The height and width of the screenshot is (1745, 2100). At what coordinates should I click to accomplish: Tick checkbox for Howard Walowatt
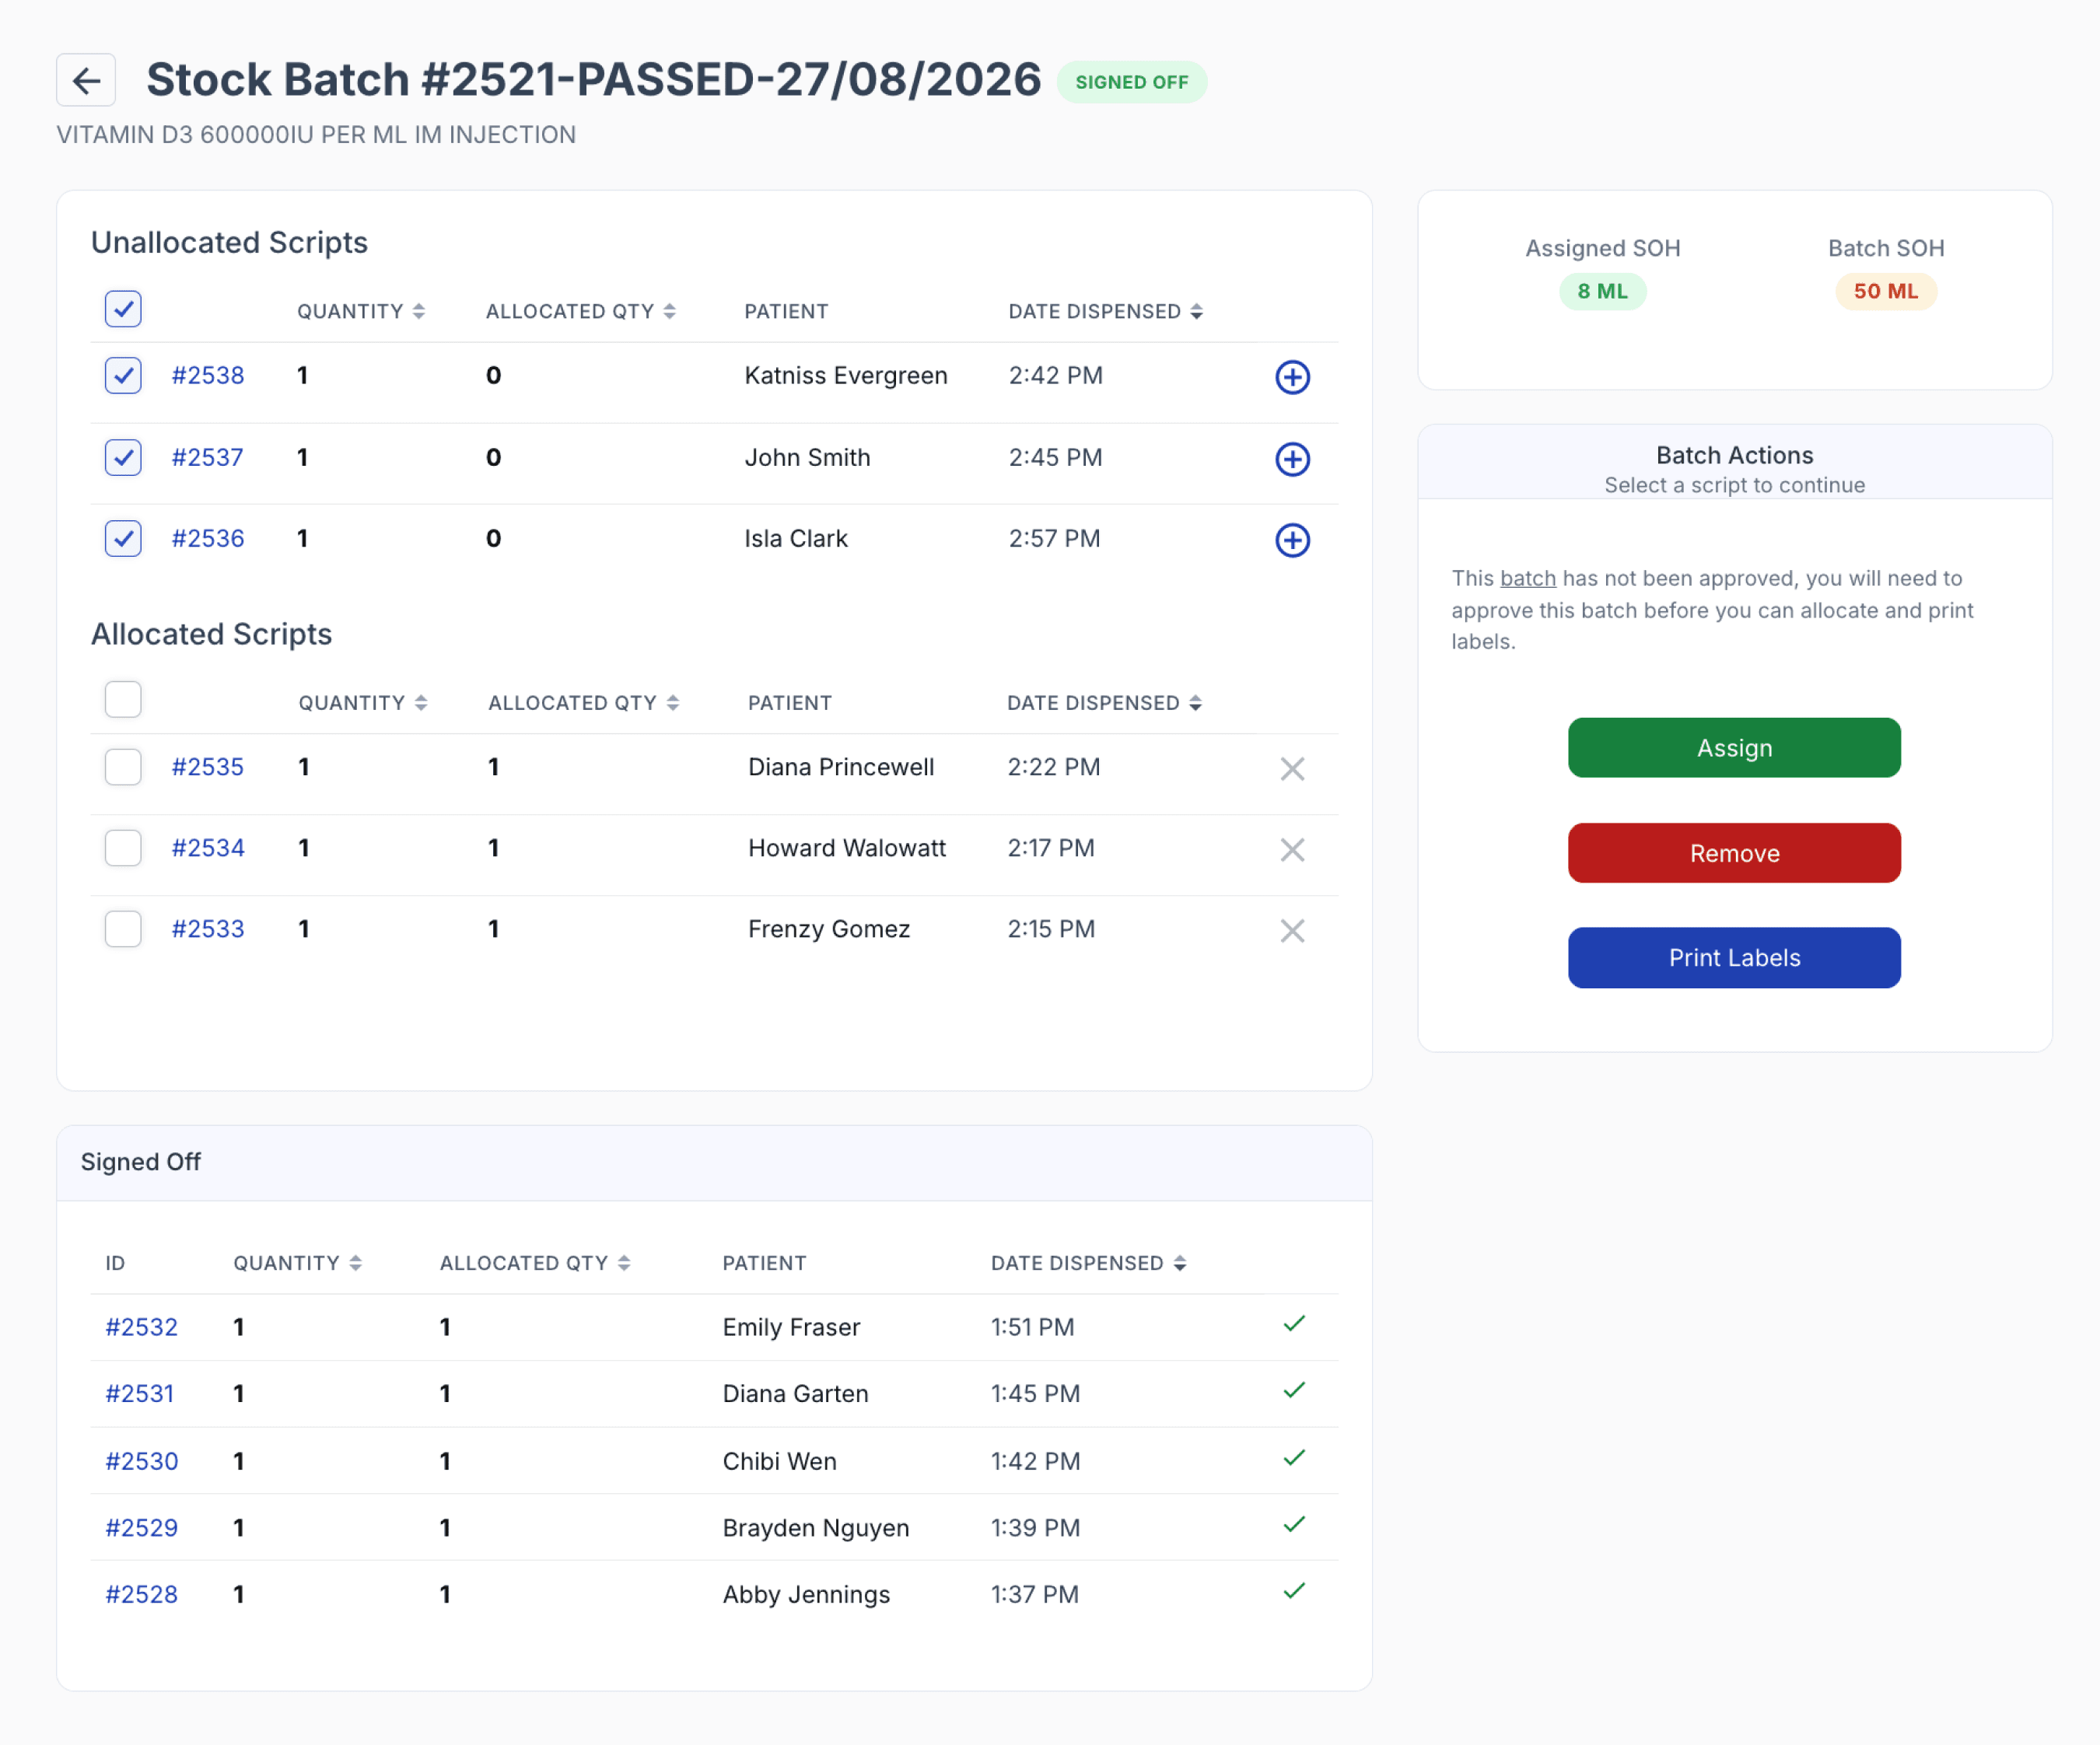[123, 849]
